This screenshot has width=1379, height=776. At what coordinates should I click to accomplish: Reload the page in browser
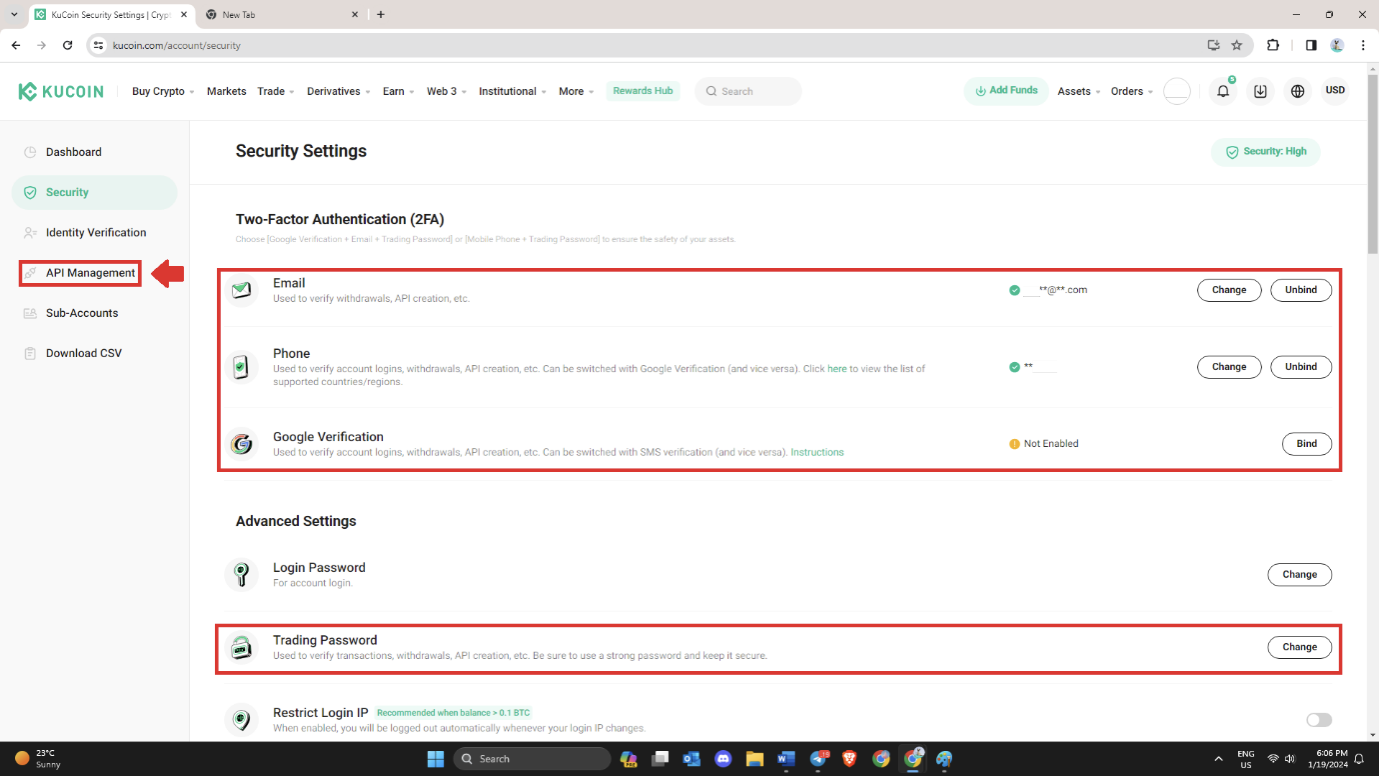tap(68, 45)
